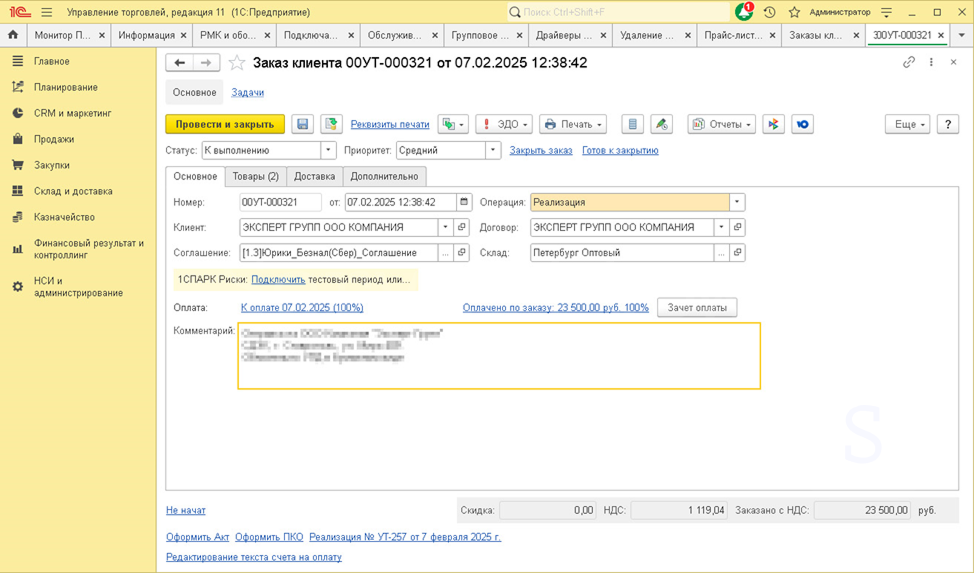The width and height of the screenshot is (974, 573).
Task: Click the Оформить Акт link
Action: point(198,537)
